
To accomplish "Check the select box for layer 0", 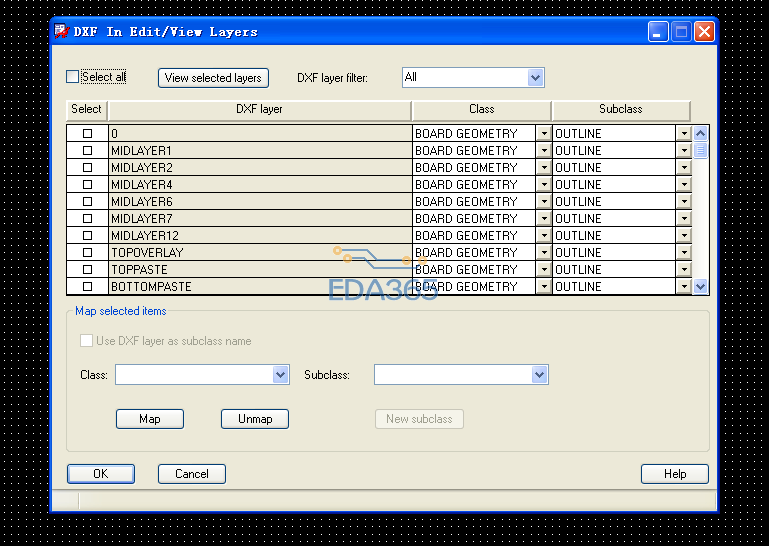I will click(87, 133).
